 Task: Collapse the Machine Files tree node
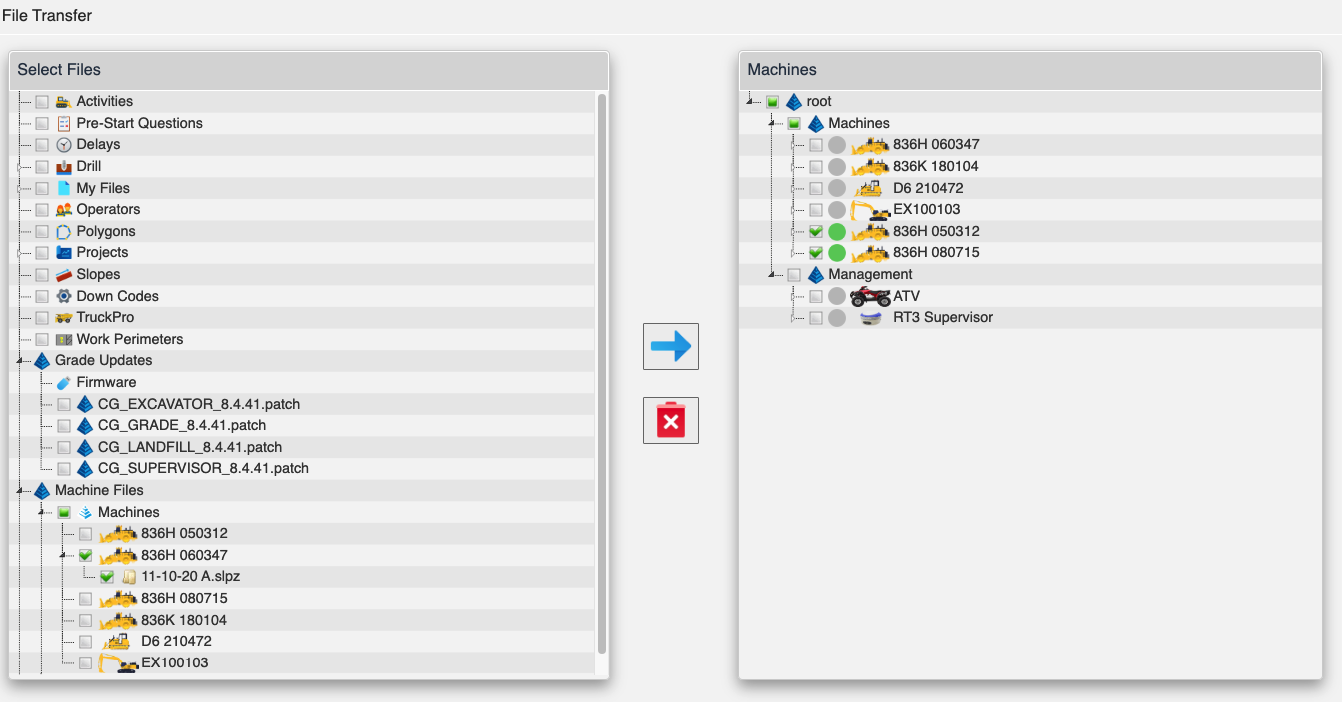pos(20,491)
